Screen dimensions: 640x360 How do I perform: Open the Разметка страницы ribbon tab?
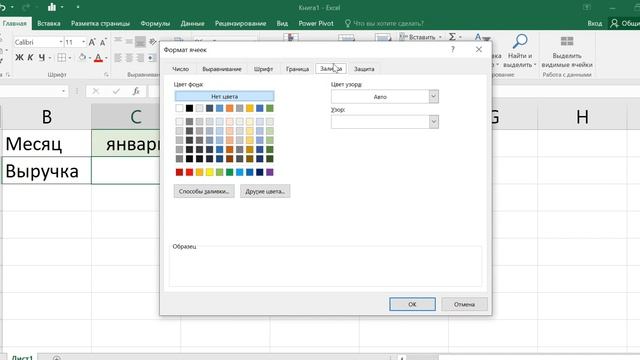click(x=100, y=23)
